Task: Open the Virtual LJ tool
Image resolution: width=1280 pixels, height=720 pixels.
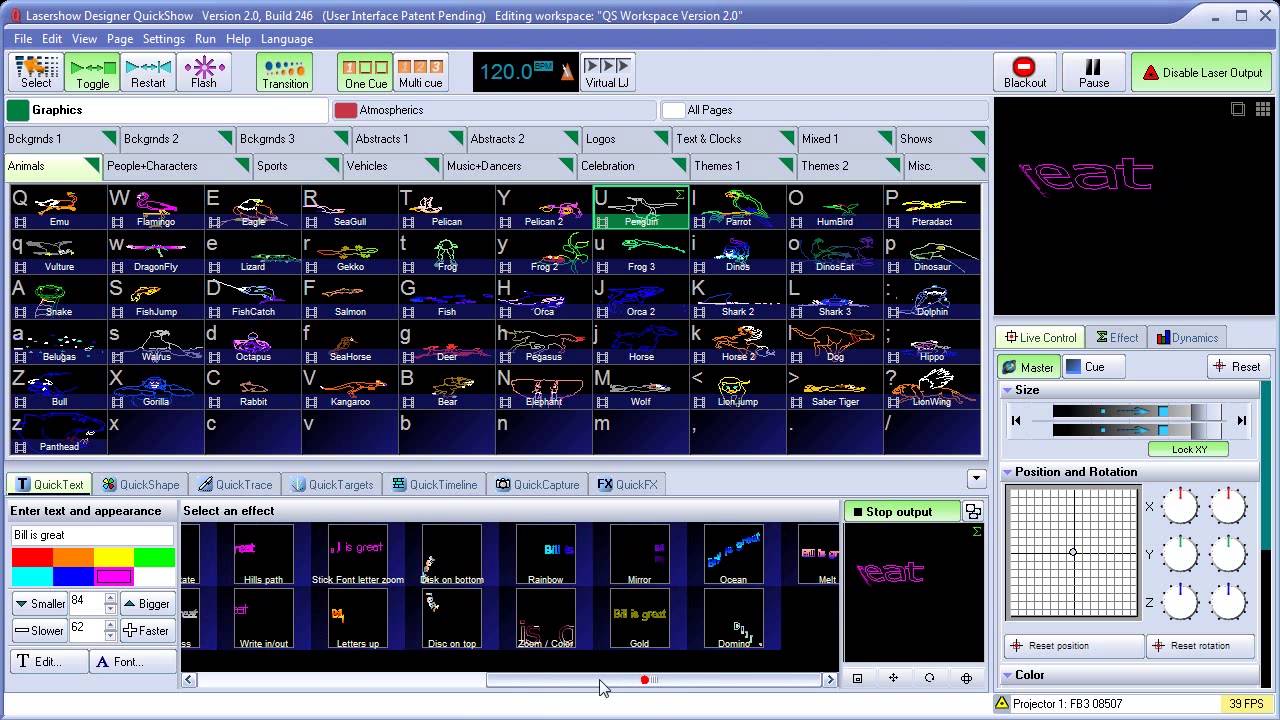Action: pos(606,72)
